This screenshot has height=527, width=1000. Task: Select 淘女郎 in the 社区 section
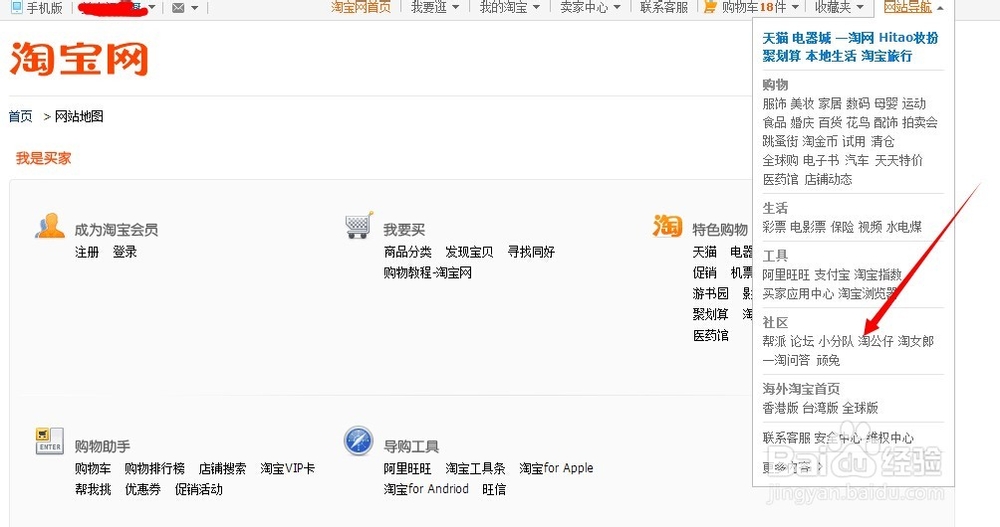click(x=916, y=341)
